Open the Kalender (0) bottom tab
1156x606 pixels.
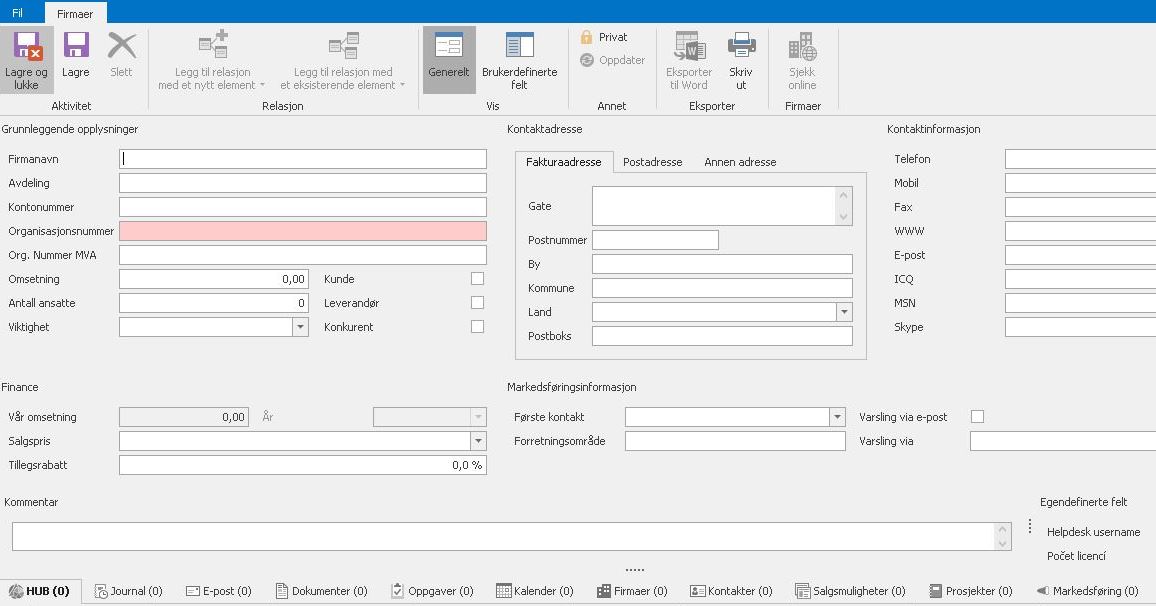click(x=535, y=591)
